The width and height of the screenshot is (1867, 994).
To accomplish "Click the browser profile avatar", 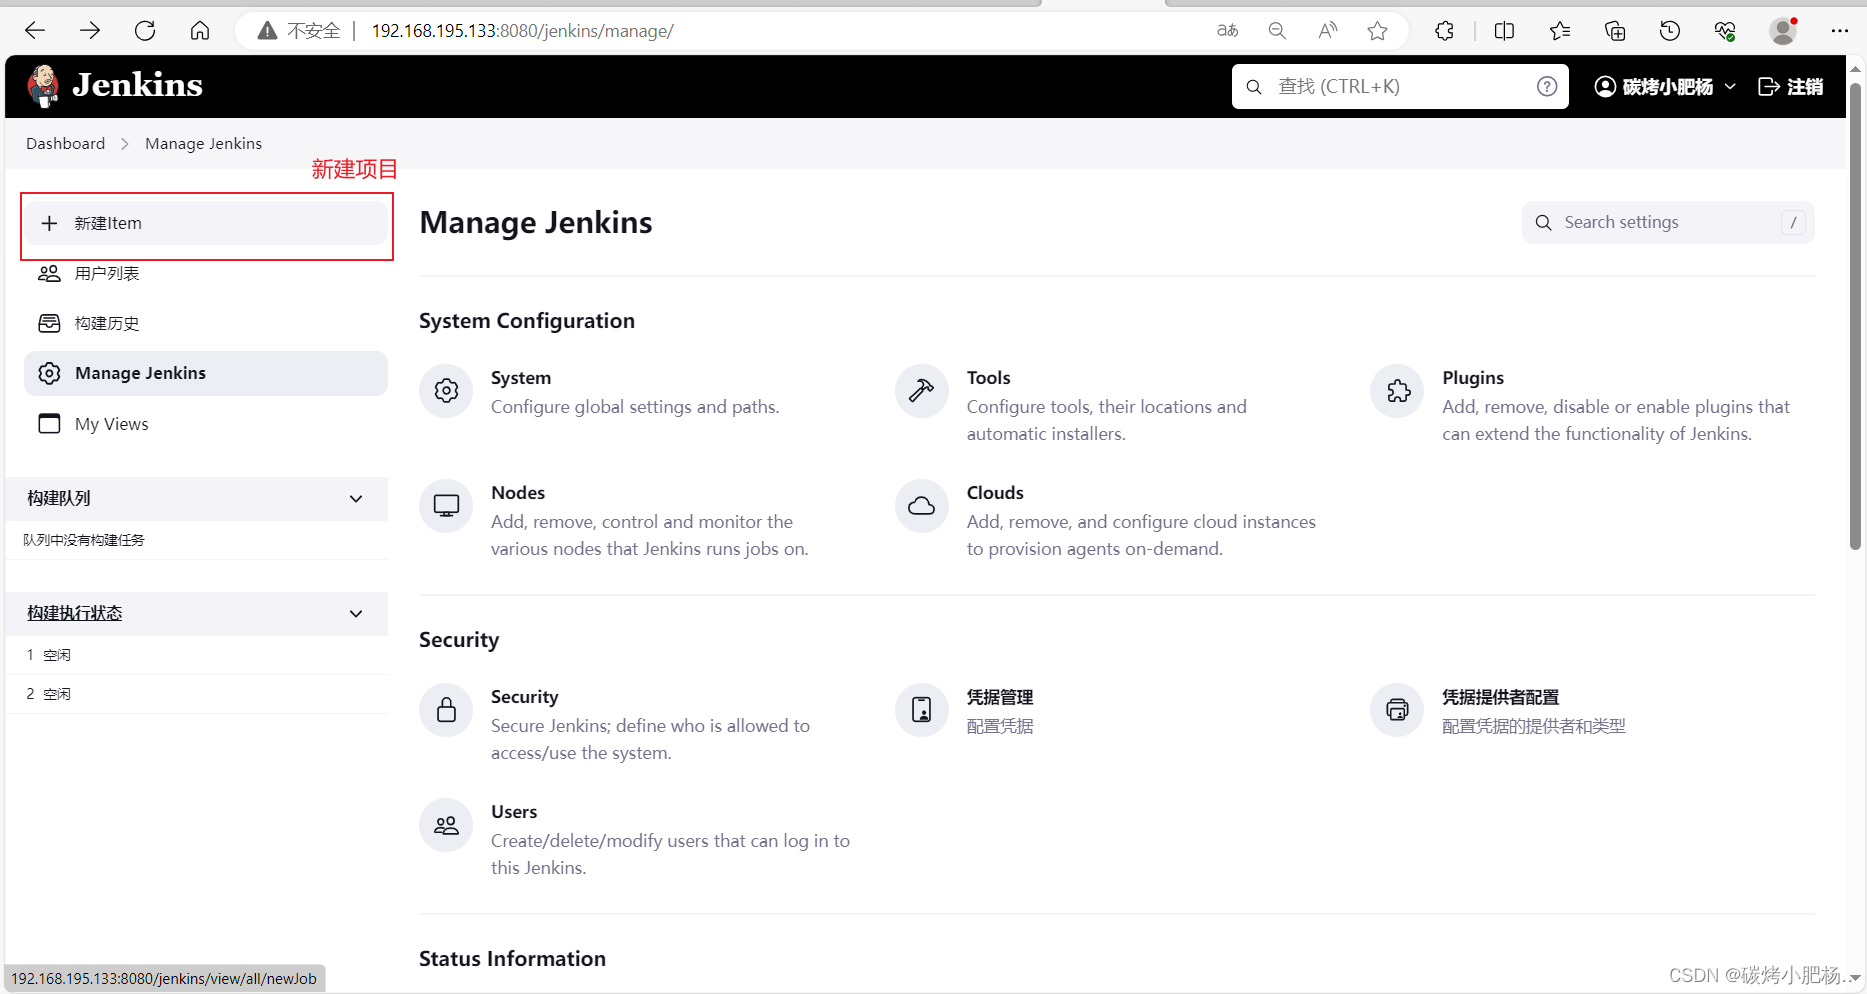I will click(1783, 31).
